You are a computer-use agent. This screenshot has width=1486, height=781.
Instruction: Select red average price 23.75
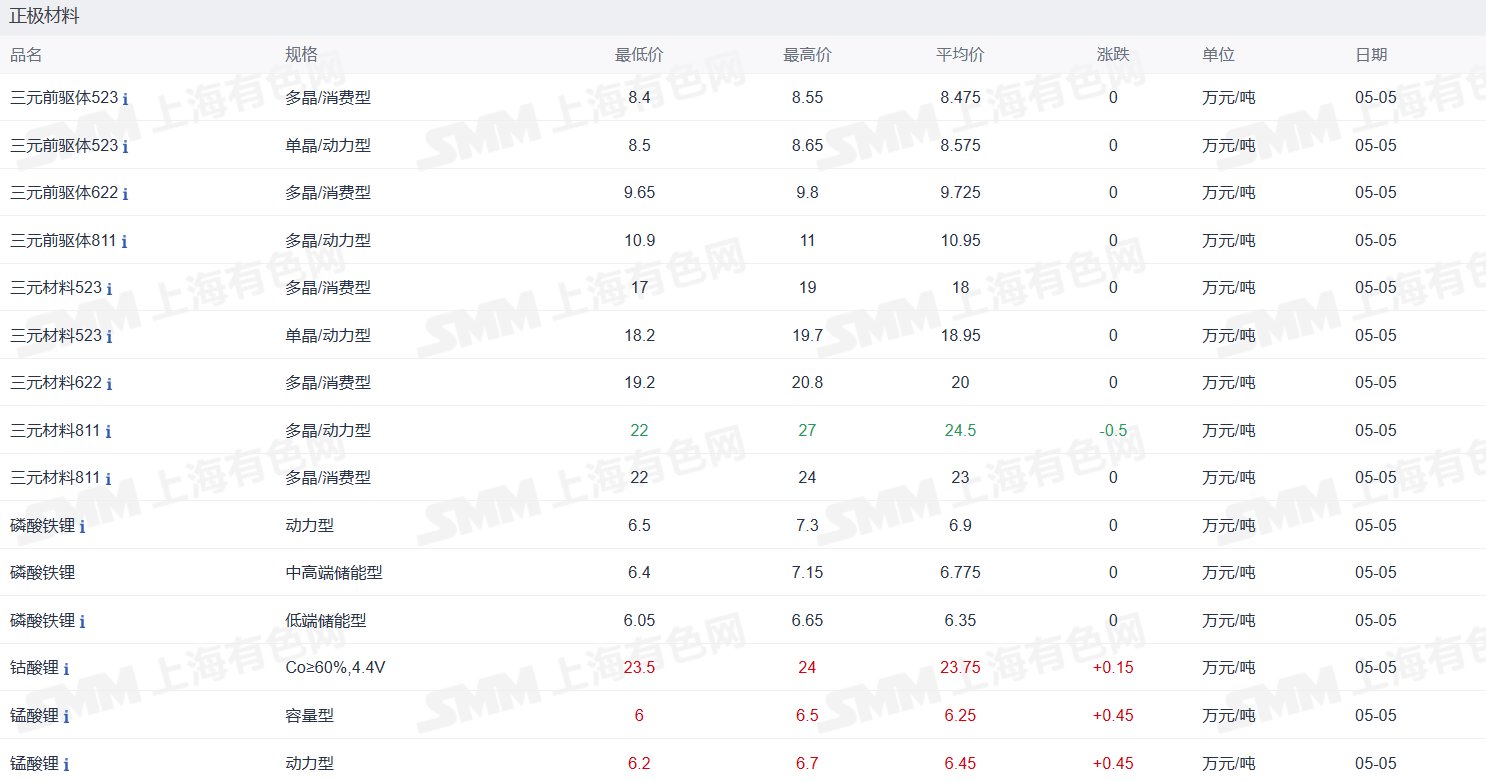point(960,668)
